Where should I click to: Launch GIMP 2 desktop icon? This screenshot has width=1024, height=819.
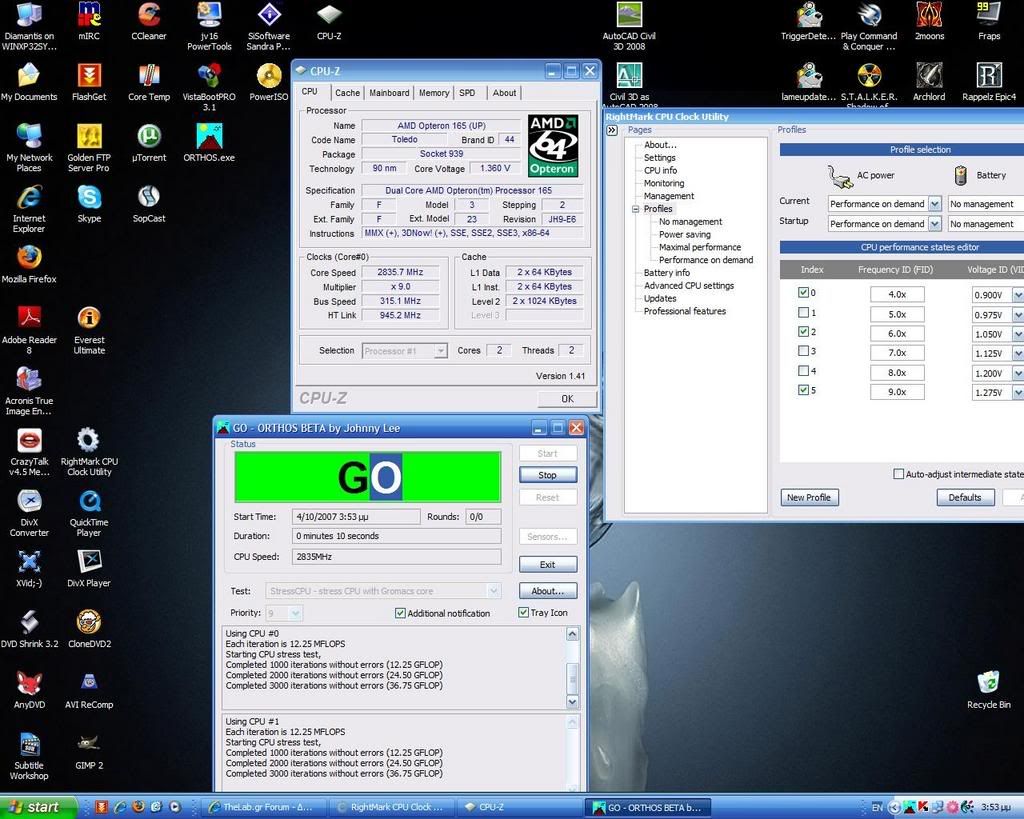89,750
